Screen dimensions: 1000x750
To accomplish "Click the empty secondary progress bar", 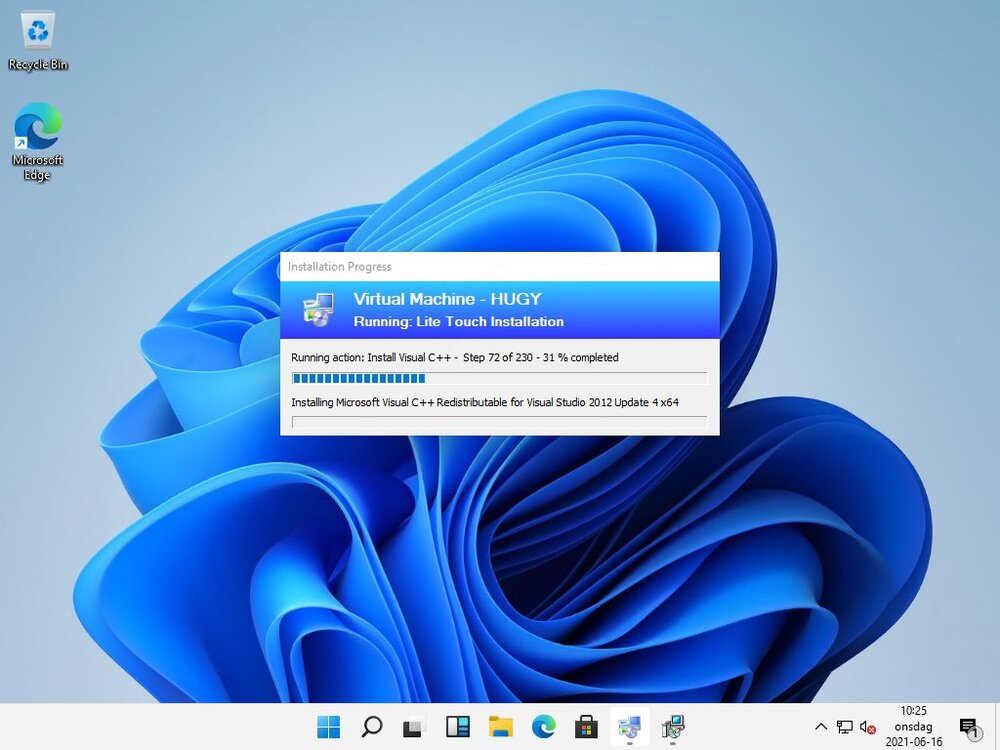I will (499, 422).
